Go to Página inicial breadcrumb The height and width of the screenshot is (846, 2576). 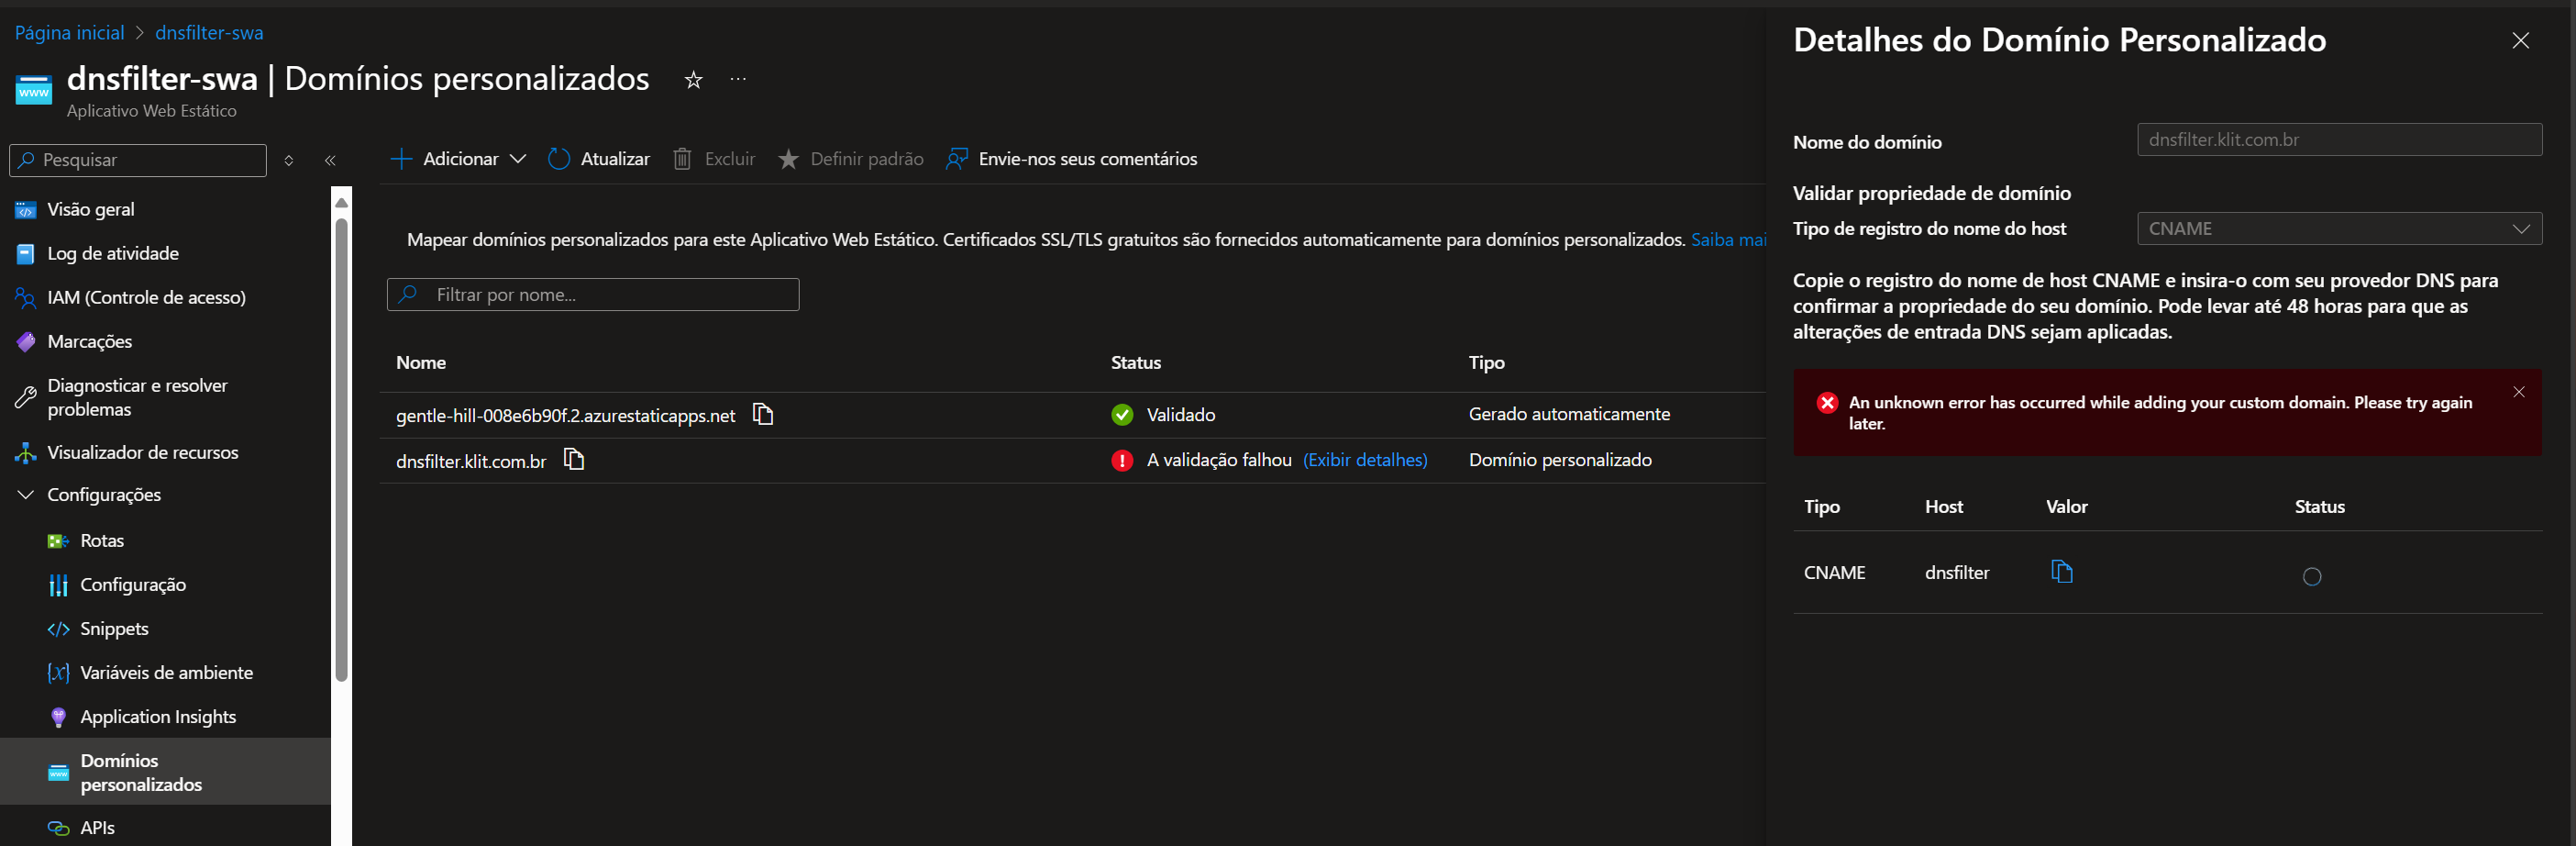[x=70, y=33]
